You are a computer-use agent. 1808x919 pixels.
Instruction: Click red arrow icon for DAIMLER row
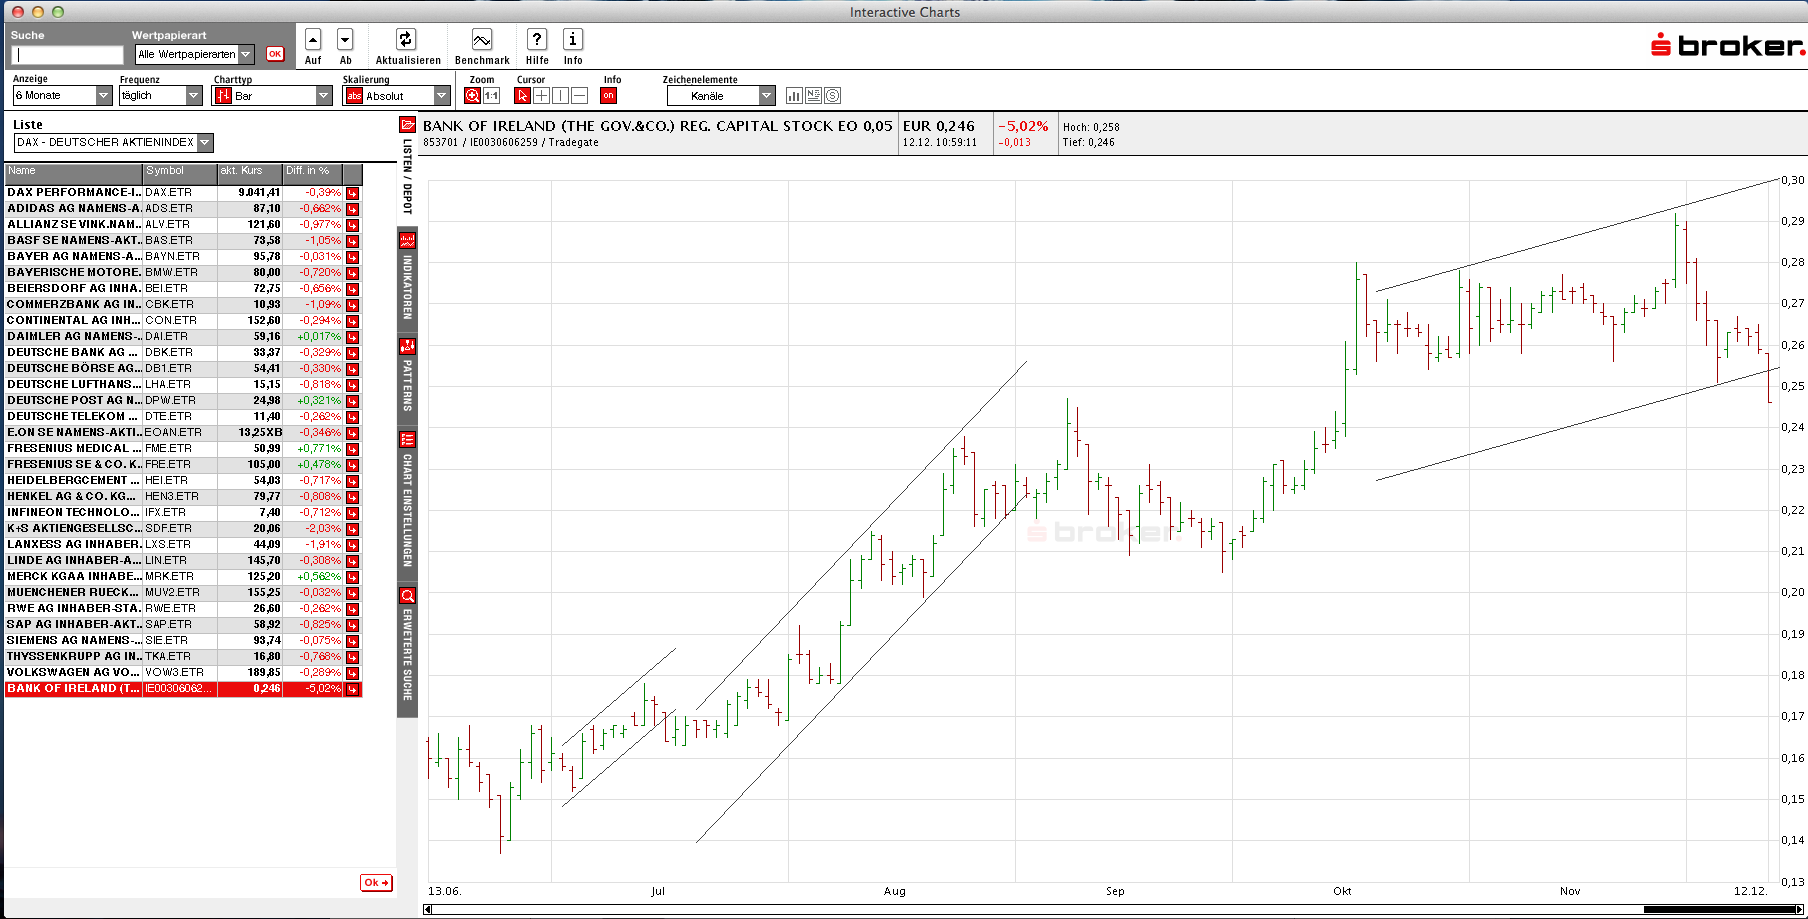[353, 337]
